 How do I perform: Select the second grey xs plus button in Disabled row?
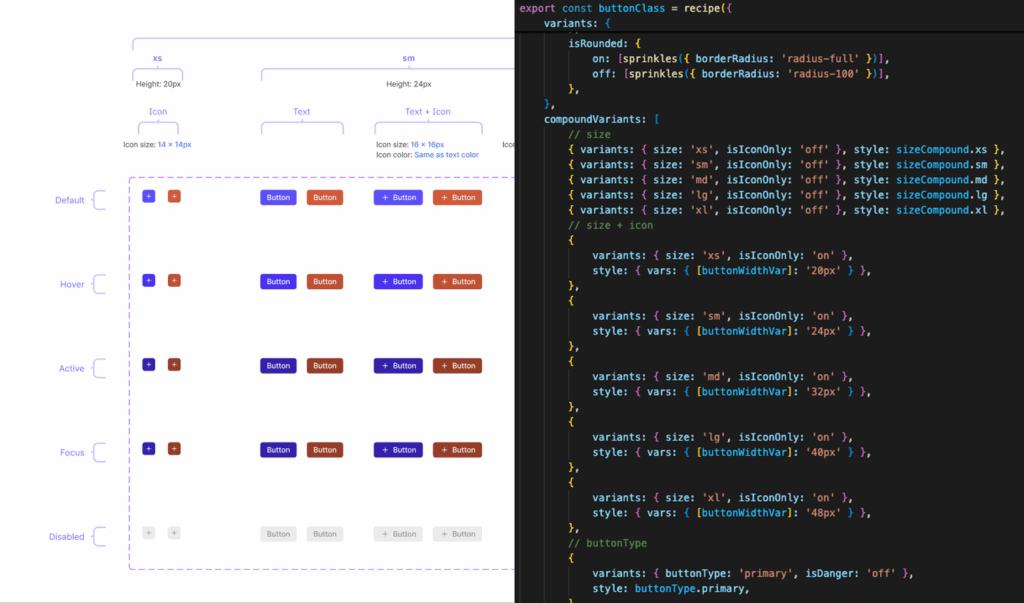(174, 533)
